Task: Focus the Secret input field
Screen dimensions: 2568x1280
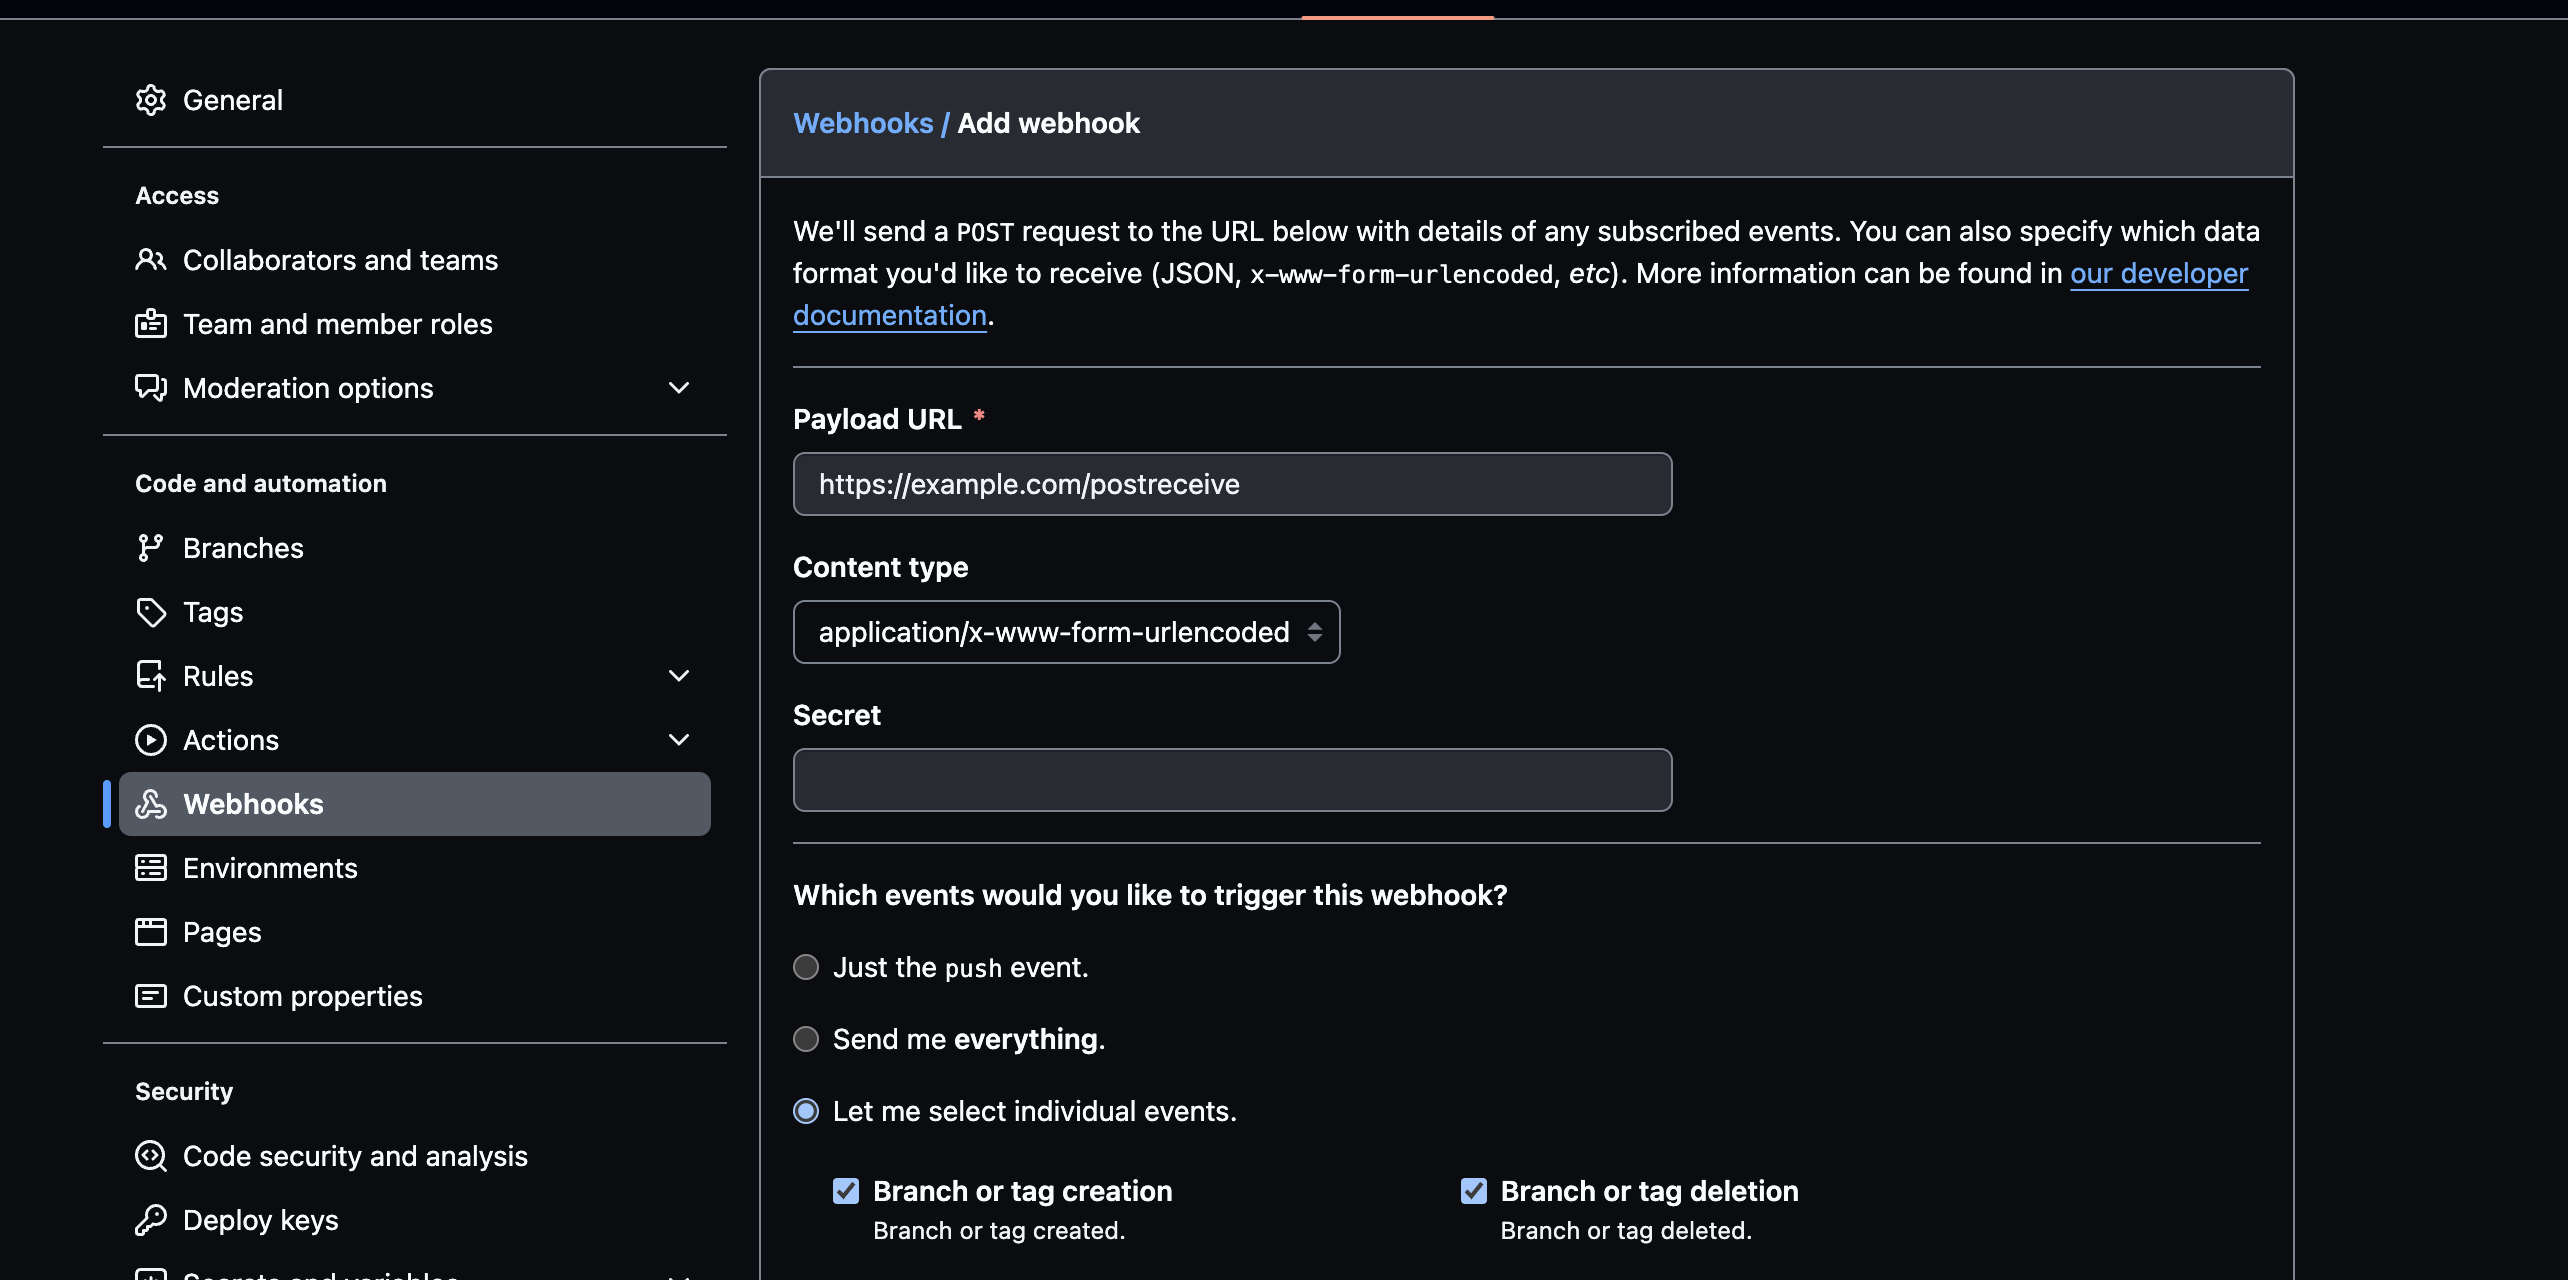Action: click(x=1232, y=780)
